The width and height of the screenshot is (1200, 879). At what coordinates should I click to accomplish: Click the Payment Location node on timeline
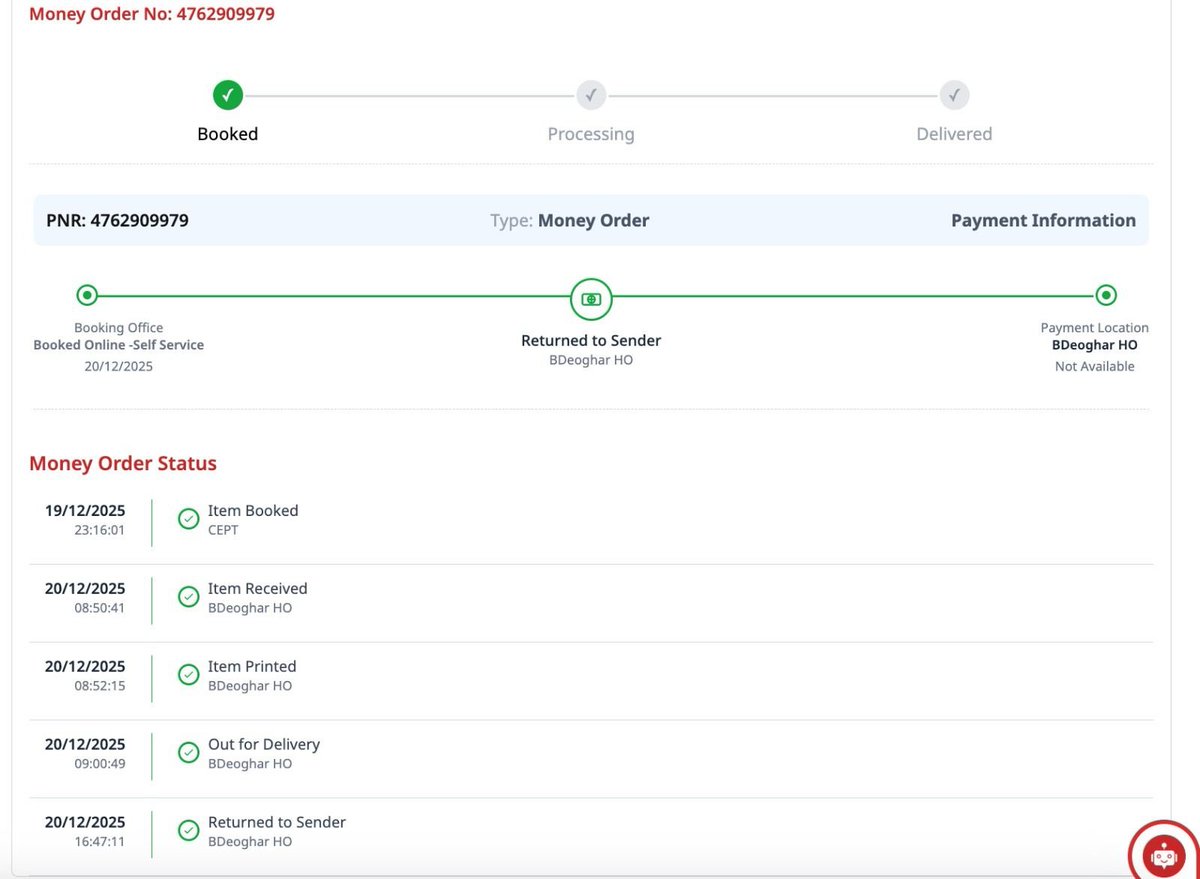pyautogui.click(x=1105, y=295)
